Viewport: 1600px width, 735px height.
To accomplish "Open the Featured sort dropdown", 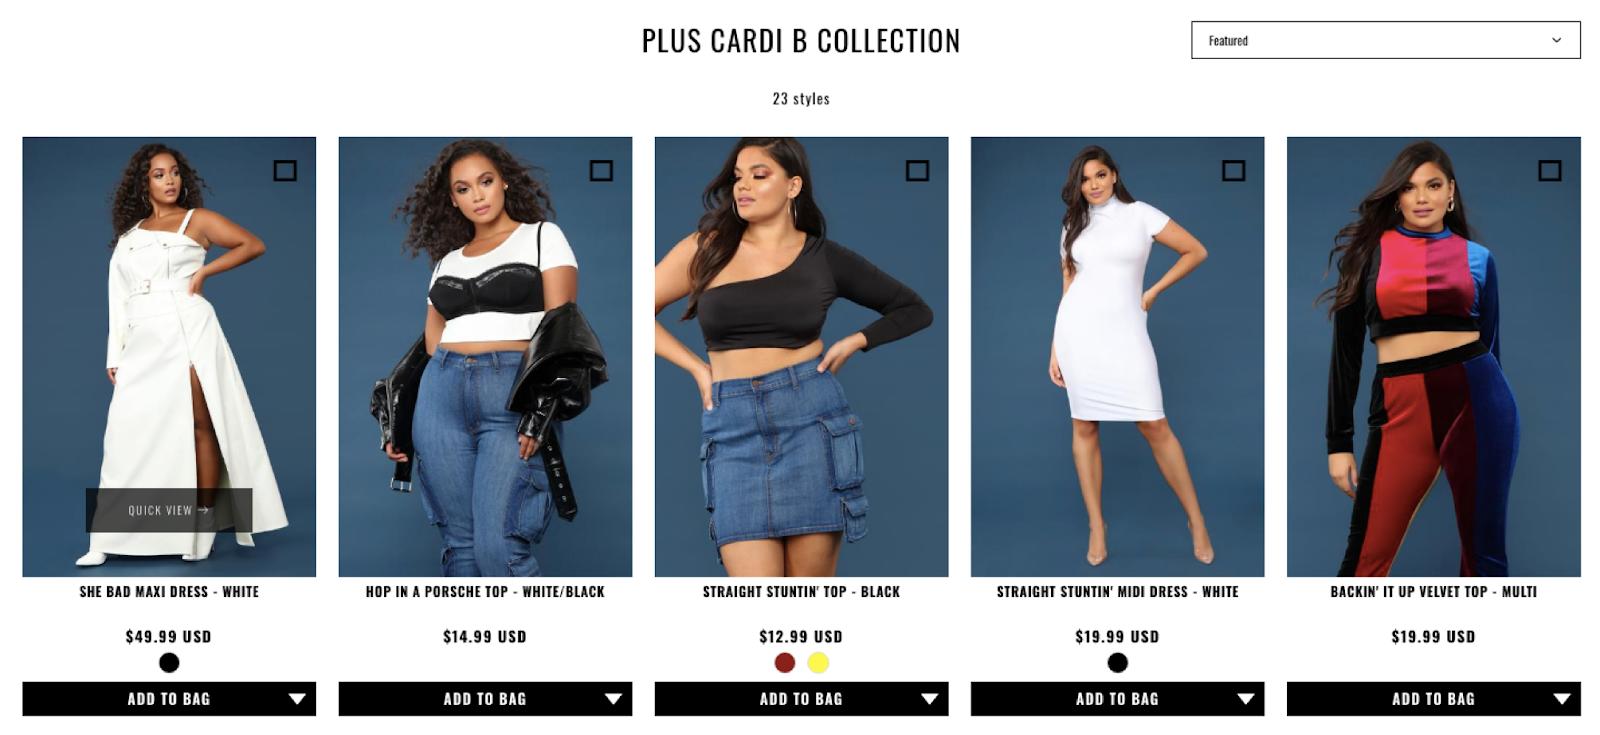I will pos(1385,40).
